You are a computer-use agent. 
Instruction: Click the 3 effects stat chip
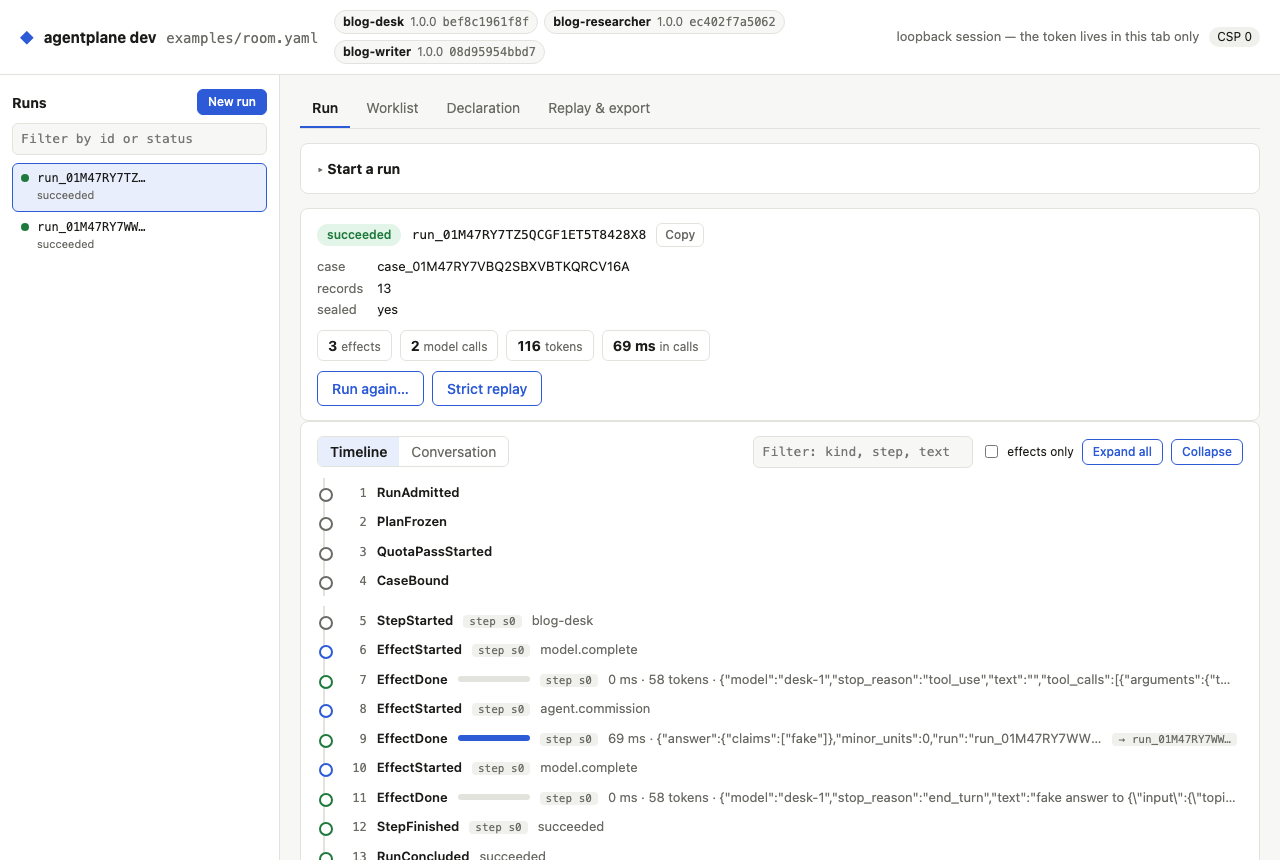(355, 346)
